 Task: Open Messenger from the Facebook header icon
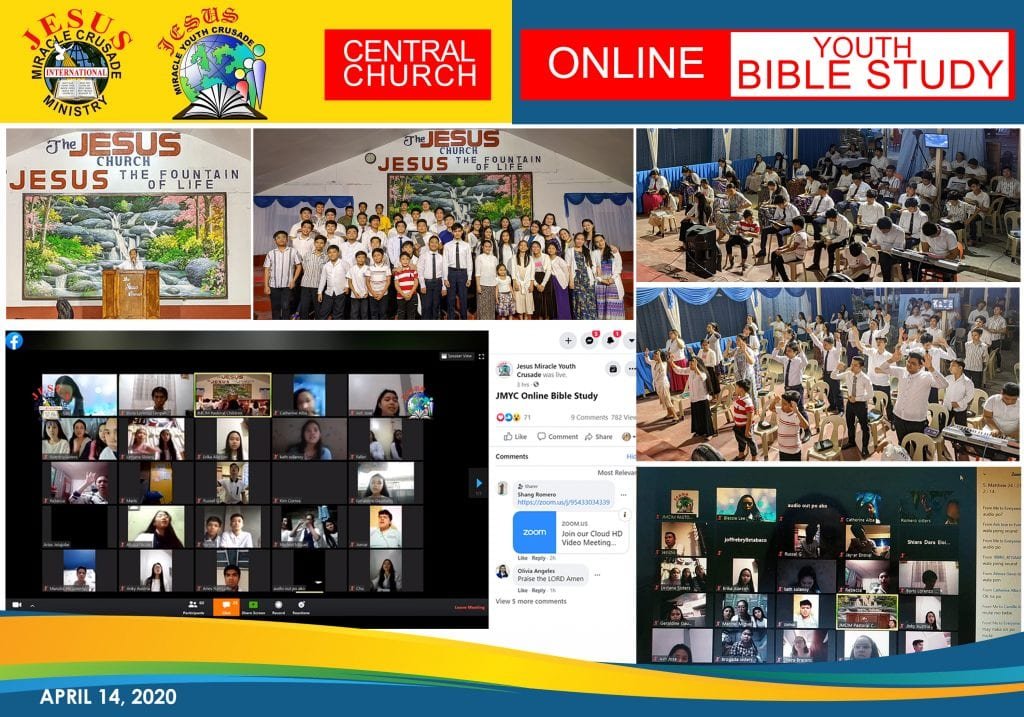point(589,341)
